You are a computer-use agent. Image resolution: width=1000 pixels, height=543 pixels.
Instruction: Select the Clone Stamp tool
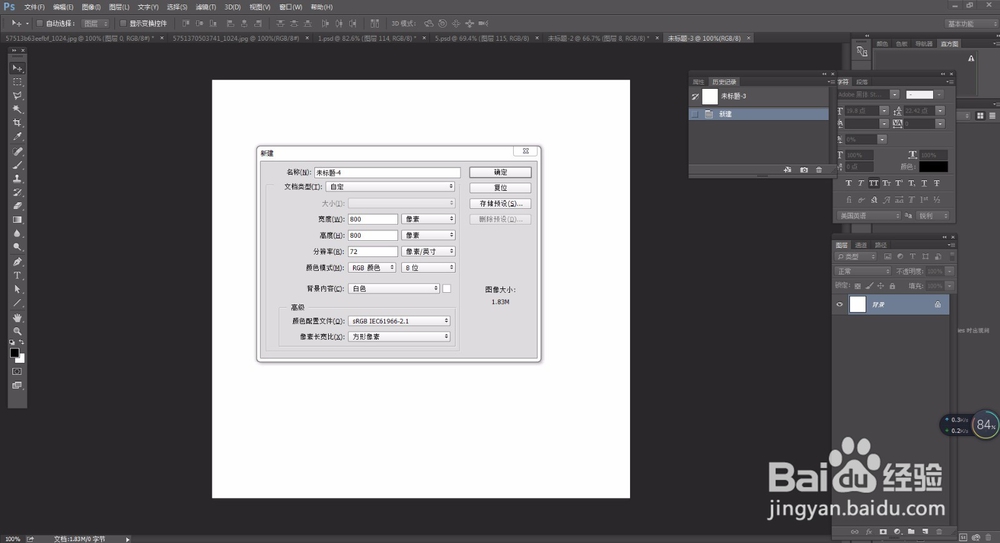(x=17, y=179)
